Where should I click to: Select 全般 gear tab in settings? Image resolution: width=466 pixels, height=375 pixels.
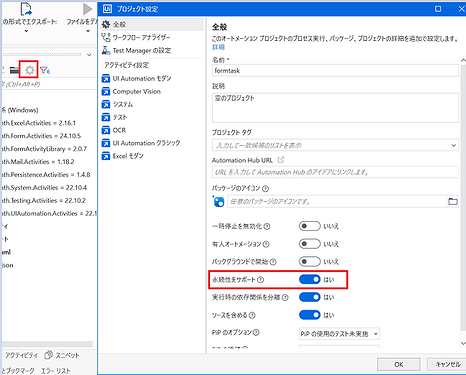[152, 24]
